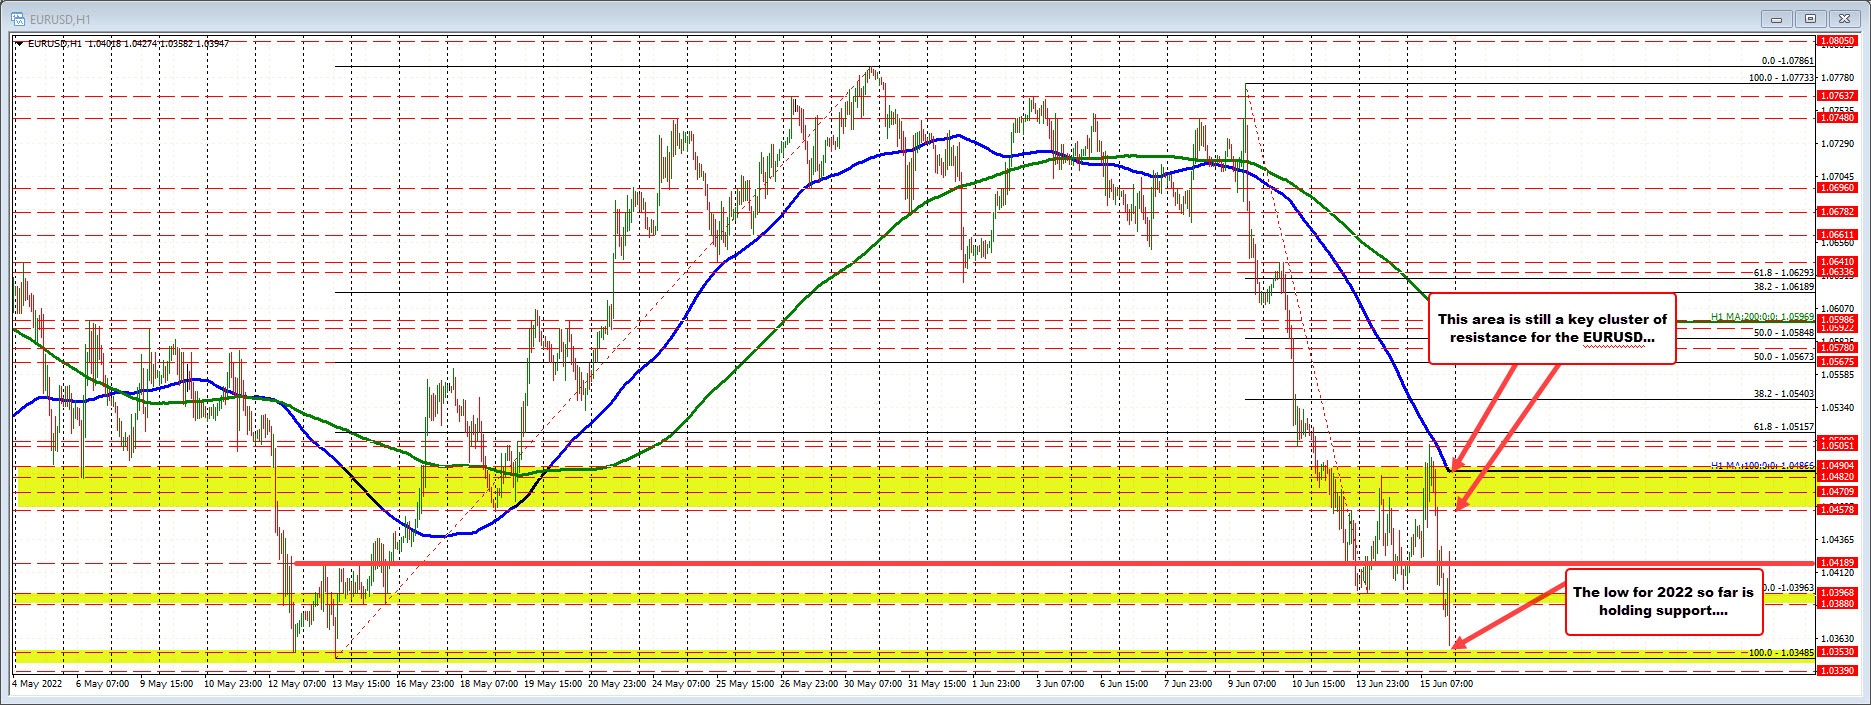Select the 1.06410 red price label
This screenshot has height=705, width=1871.
[x=1838, y=262]
